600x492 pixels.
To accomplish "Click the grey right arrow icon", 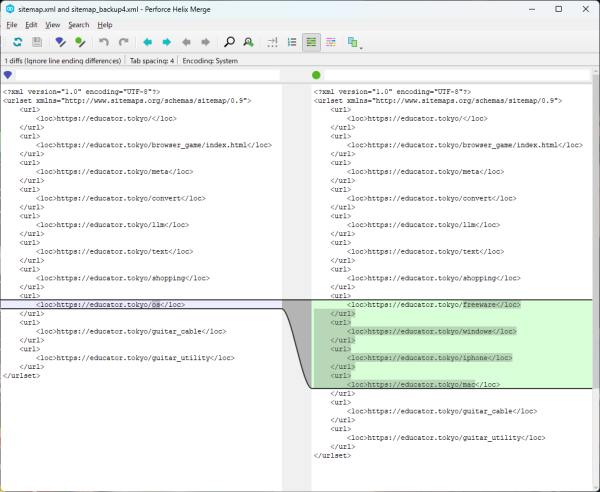I will tap(206, 42).
